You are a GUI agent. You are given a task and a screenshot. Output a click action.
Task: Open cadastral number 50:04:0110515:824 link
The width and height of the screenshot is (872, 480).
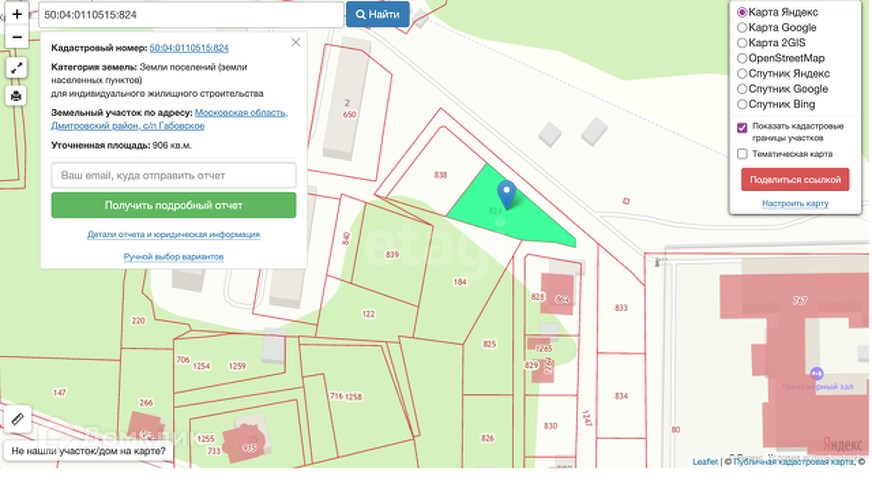pyautogui.click(x=189, y=48)
